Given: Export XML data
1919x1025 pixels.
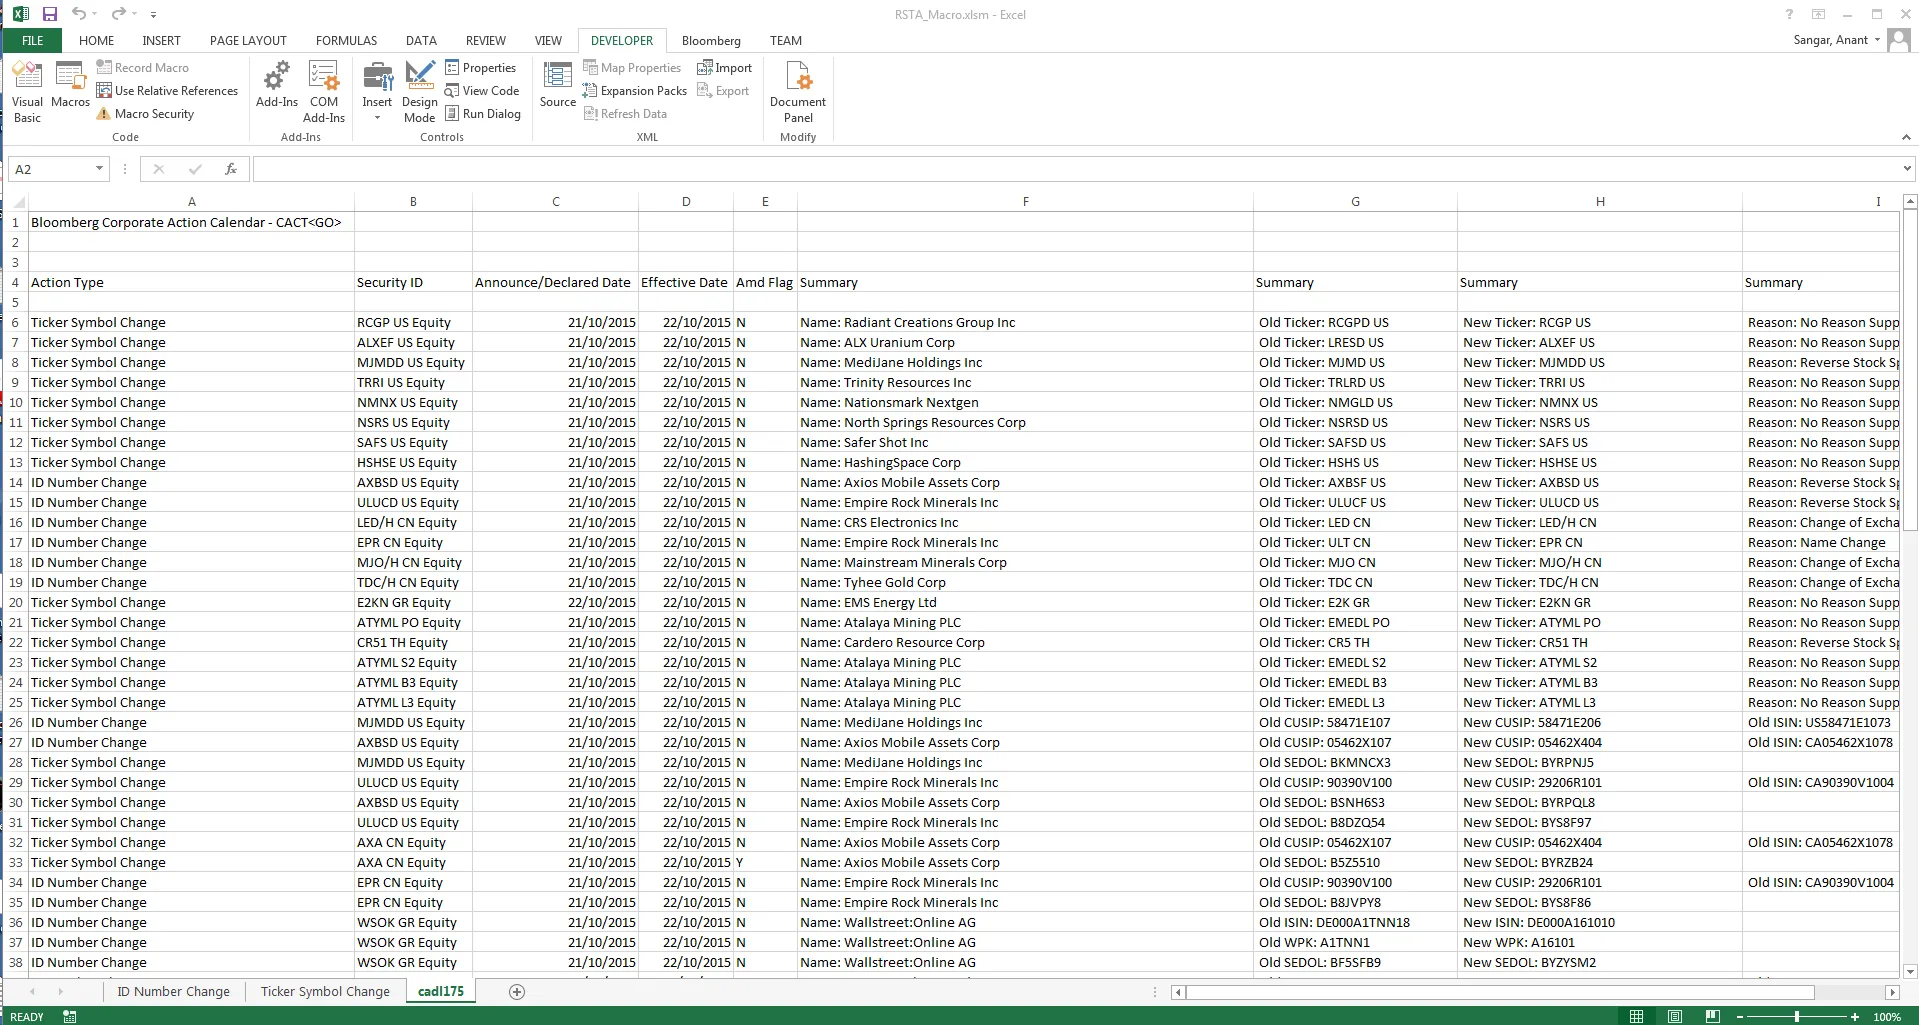Looking at the screenshot, I should pyautogui.click(x=723, y=90).
